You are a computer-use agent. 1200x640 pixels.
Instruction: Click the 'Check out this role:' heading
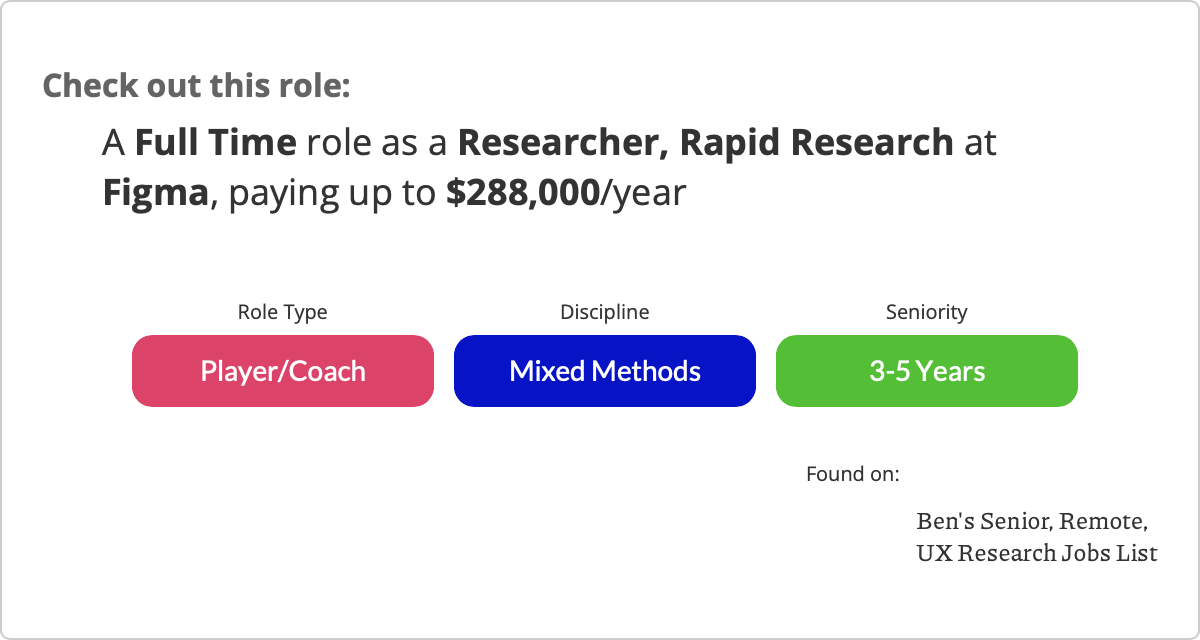[196, 85]
